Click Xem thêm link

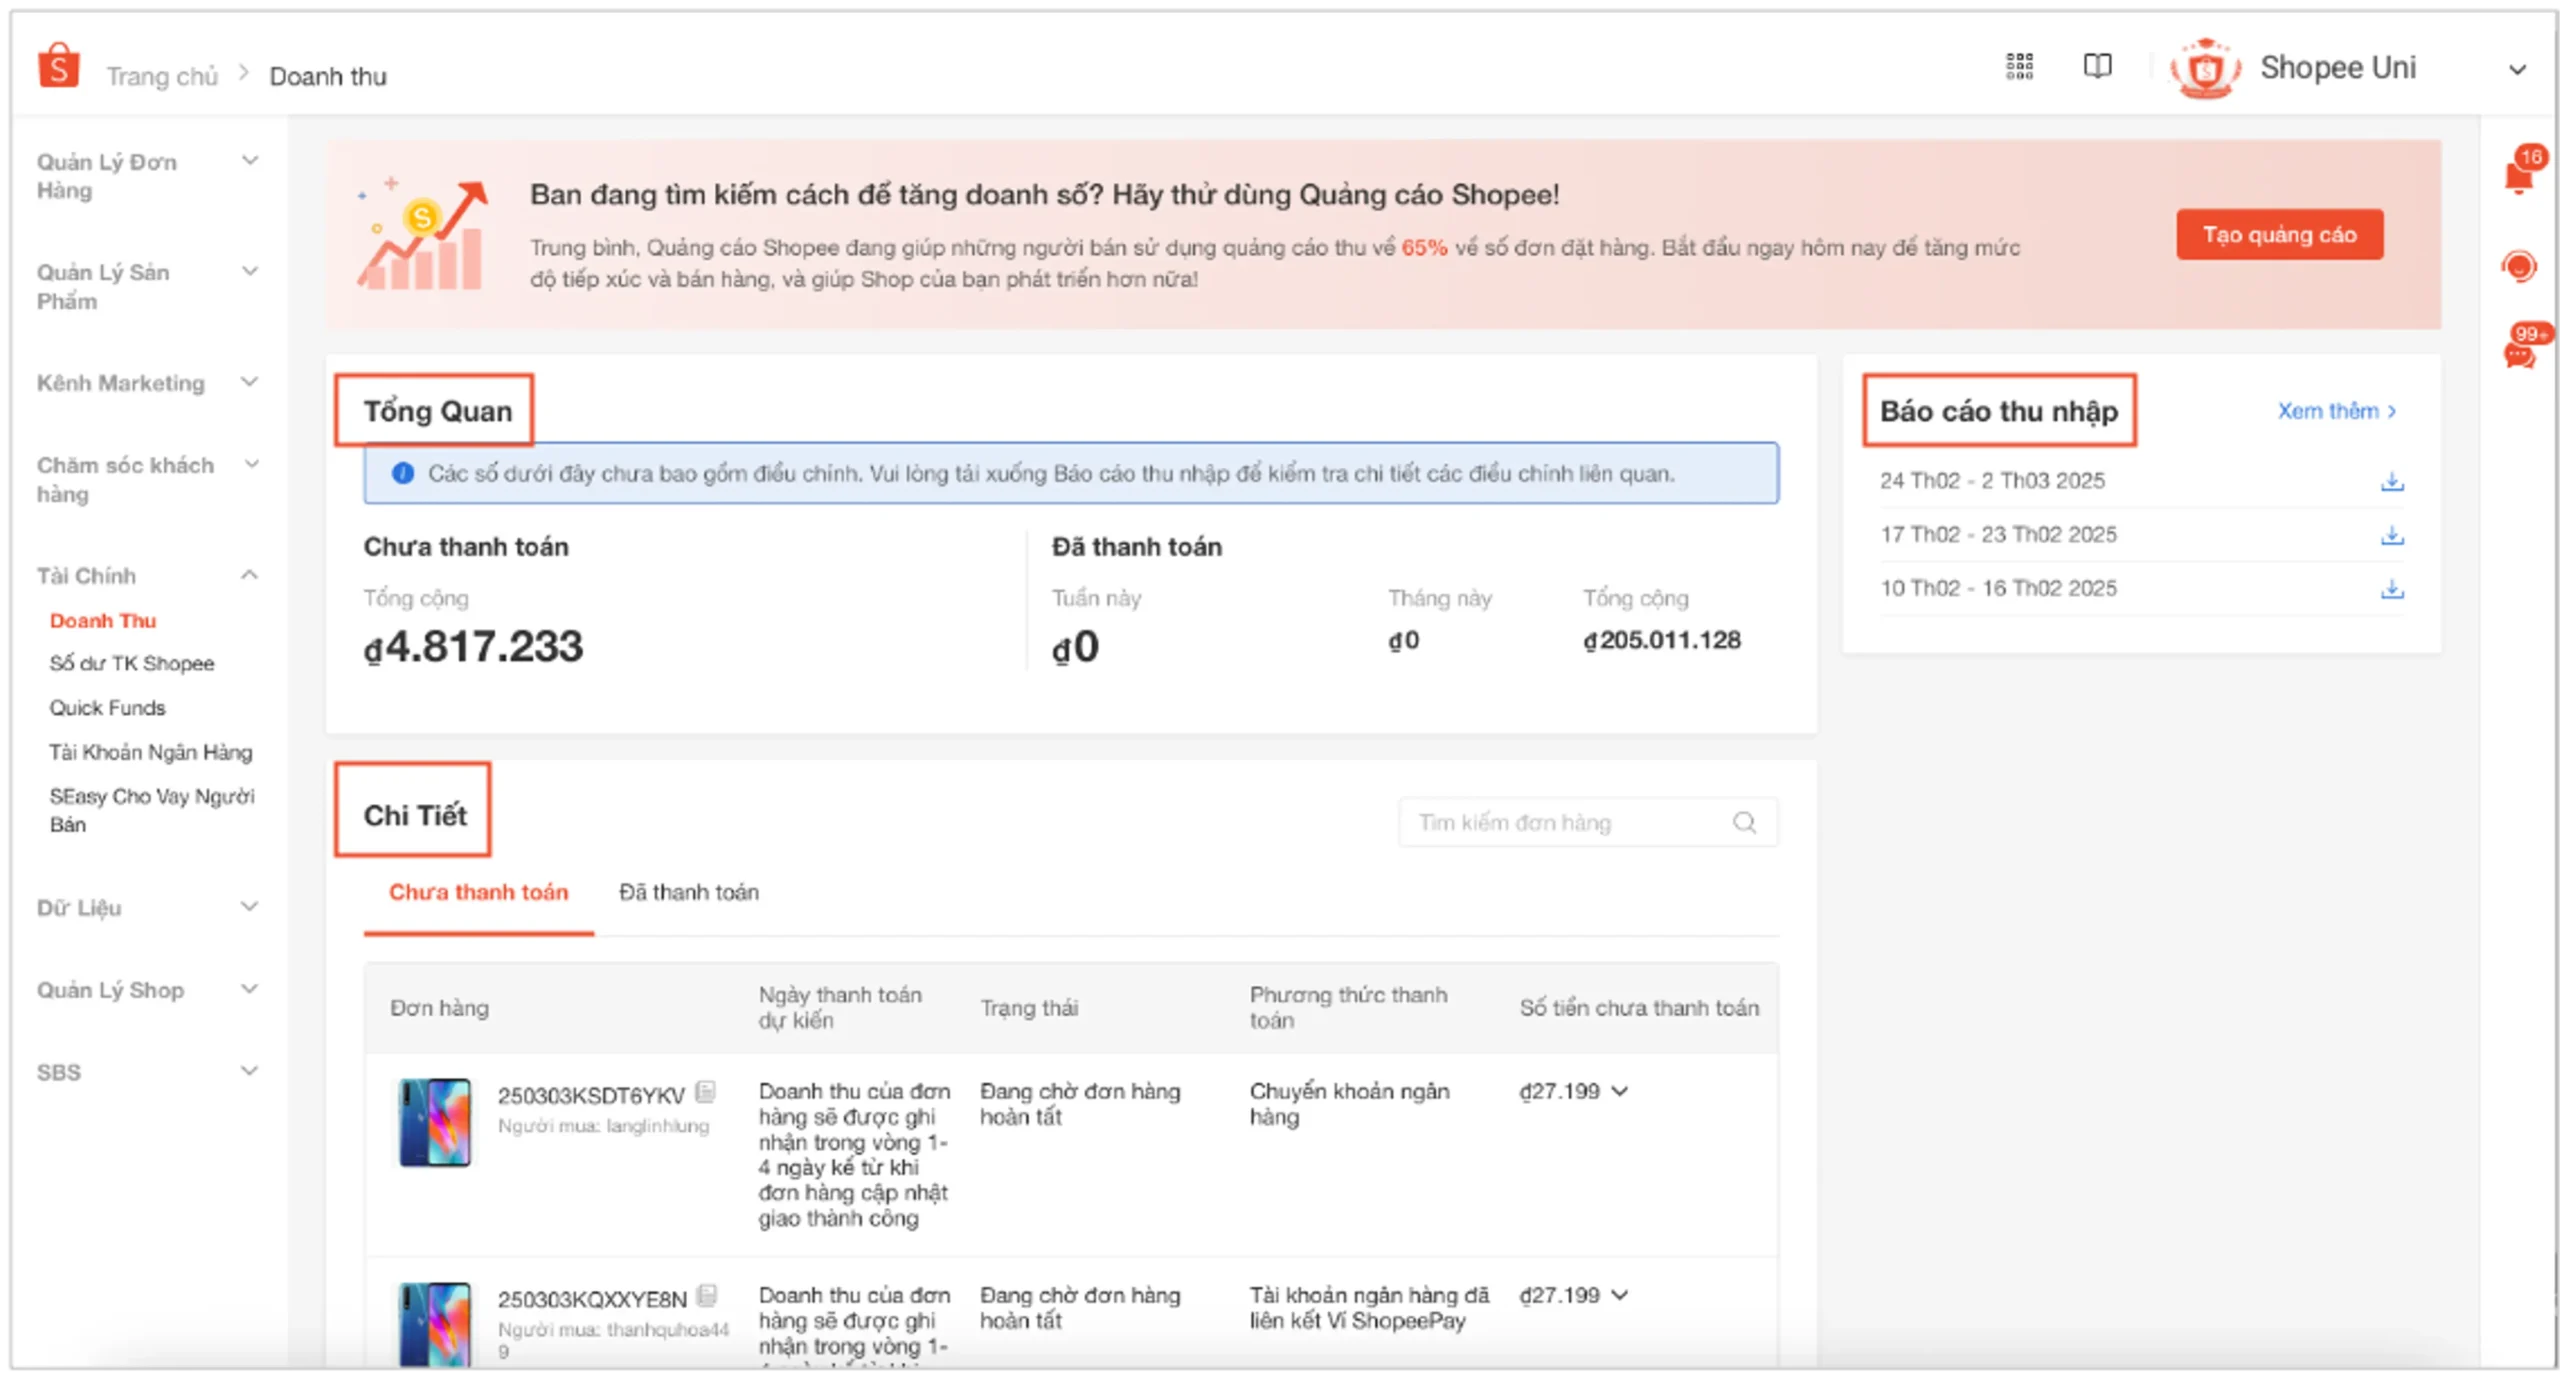point(2335,411)
